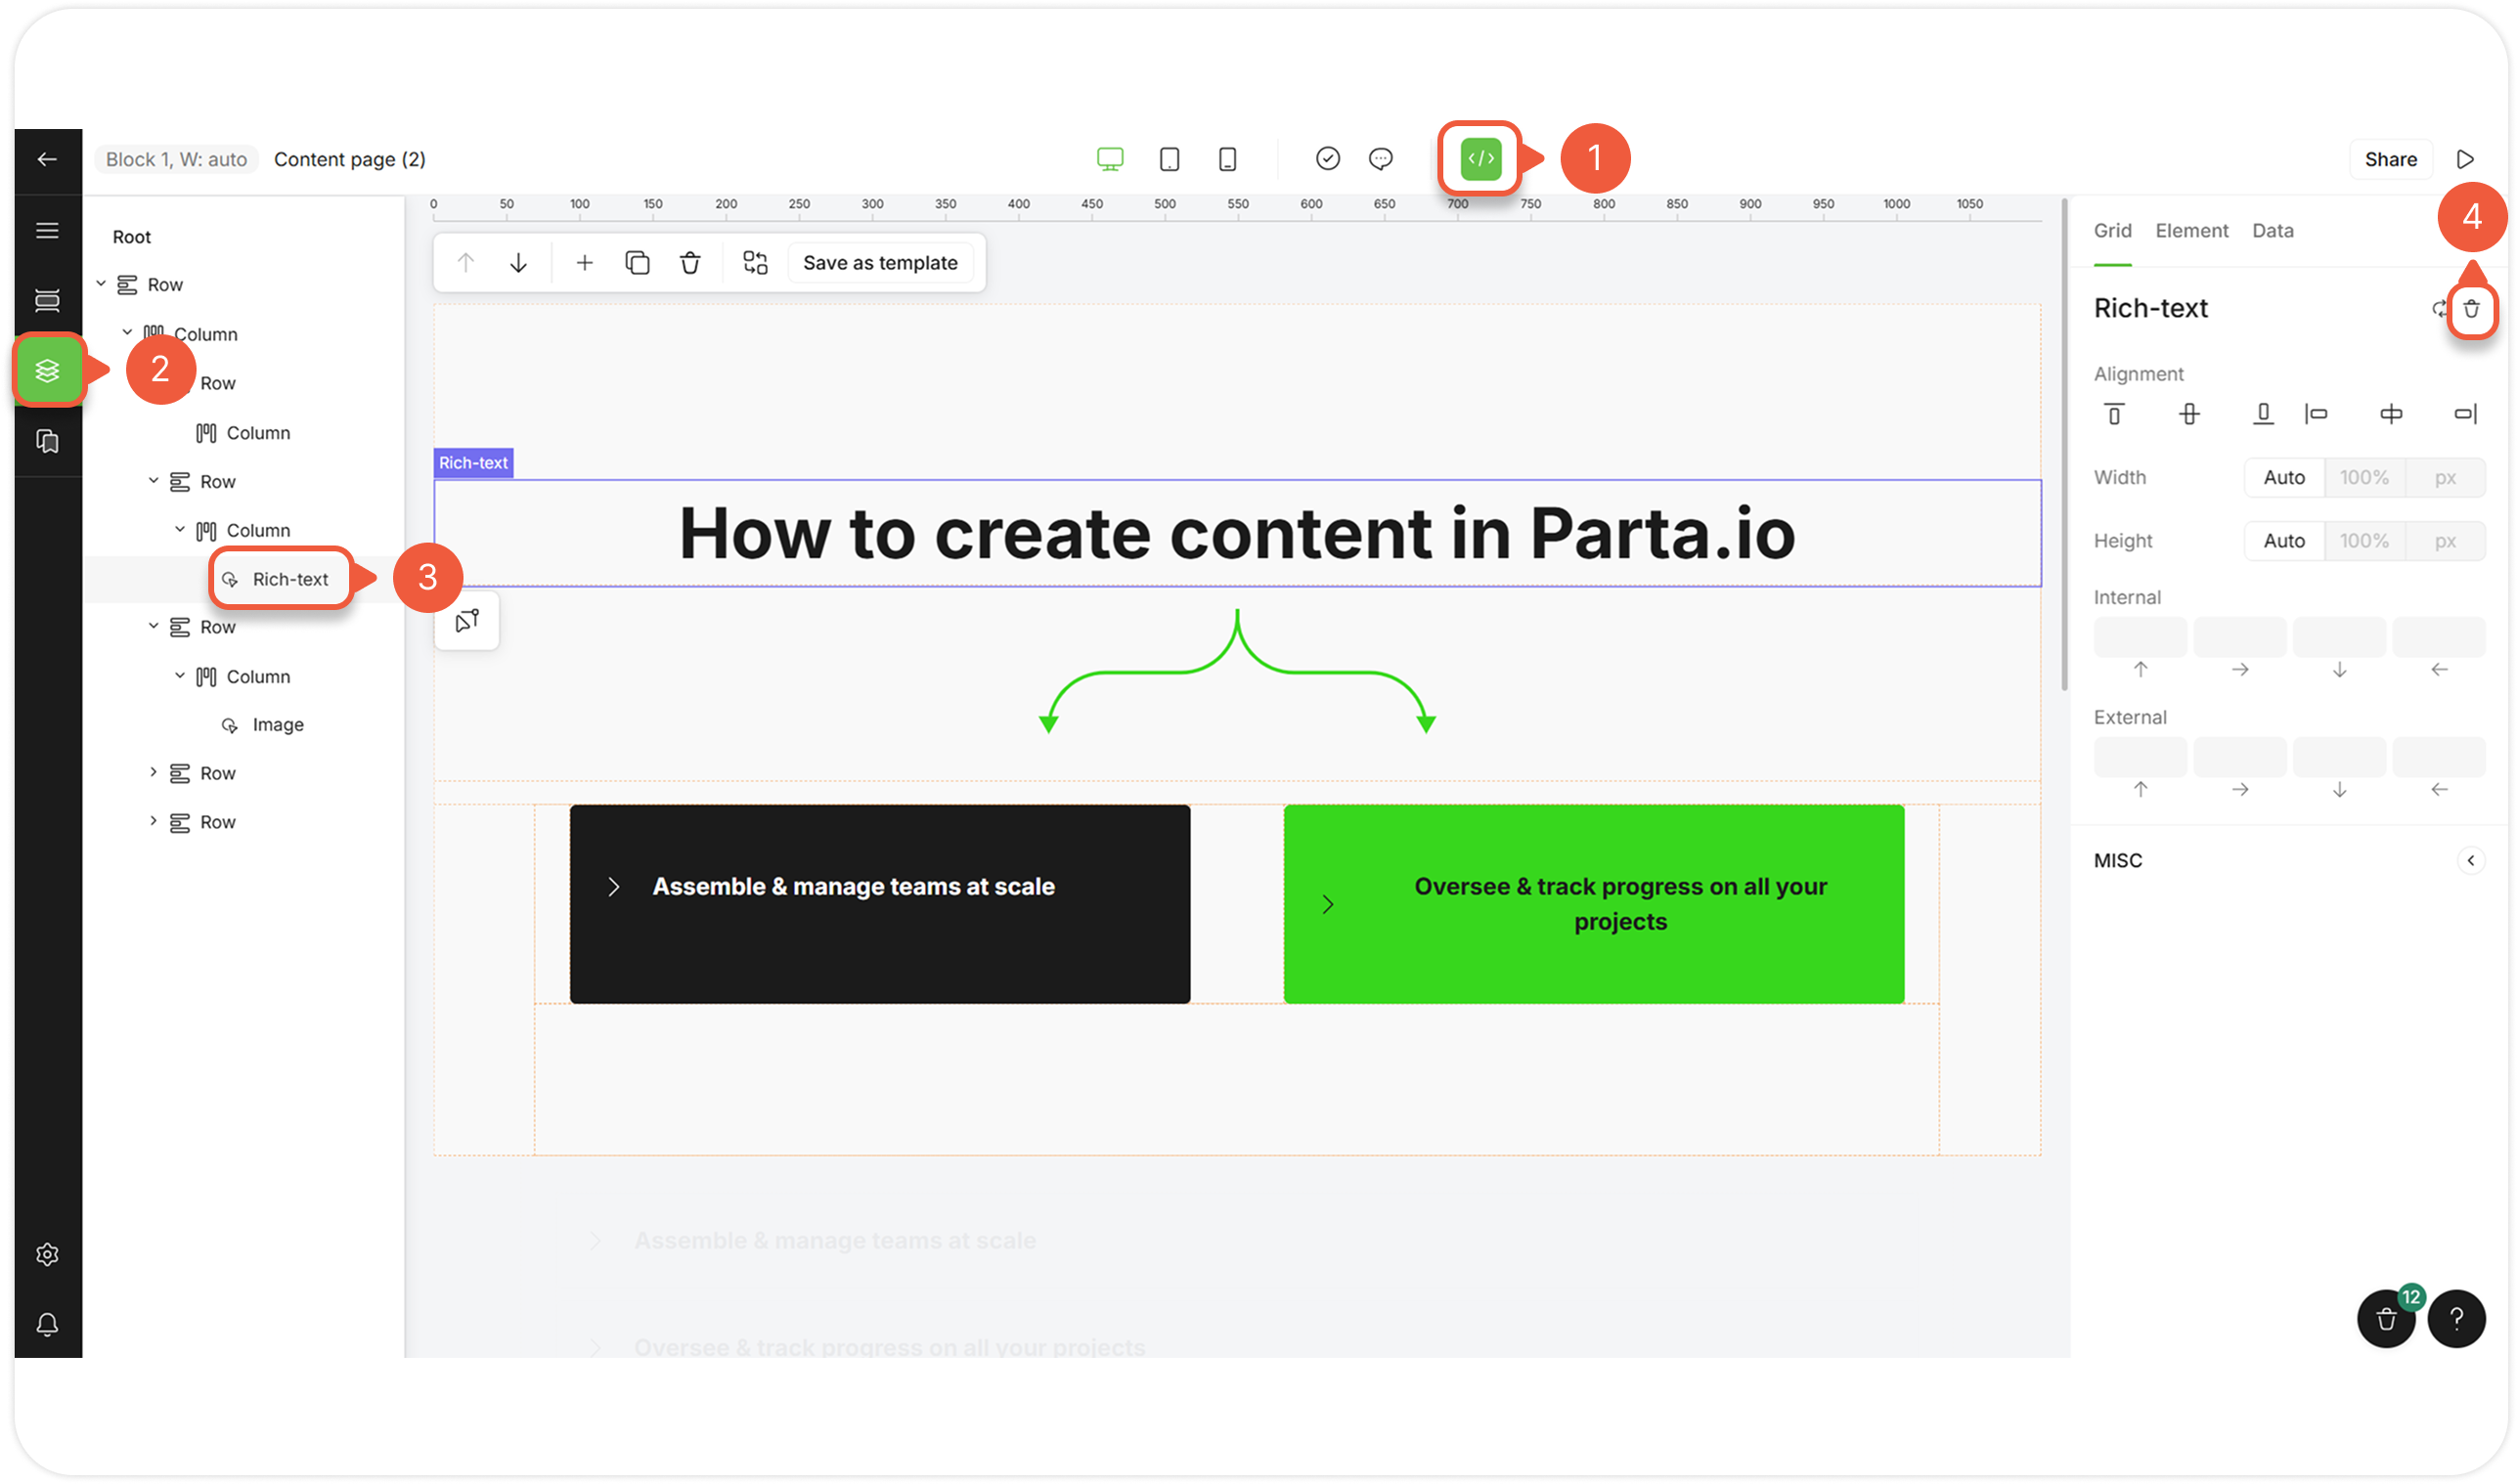Set Height unit to px
The image size is (2517, 1484).
tap(2445, 541)
